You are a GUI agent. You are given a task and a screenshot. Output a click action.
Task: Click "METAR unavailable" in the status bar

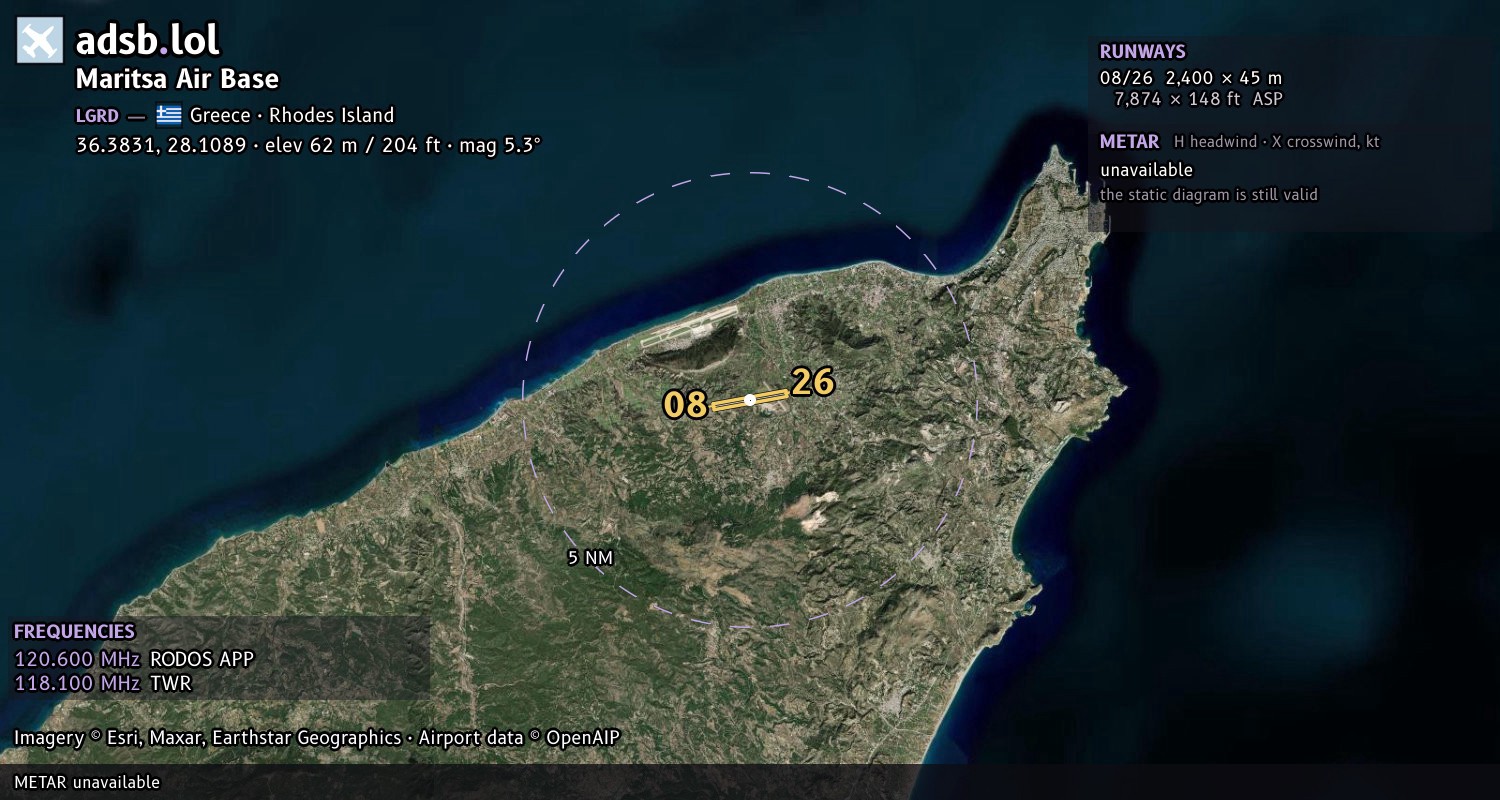pyautogui.click(x=87, y=782)
